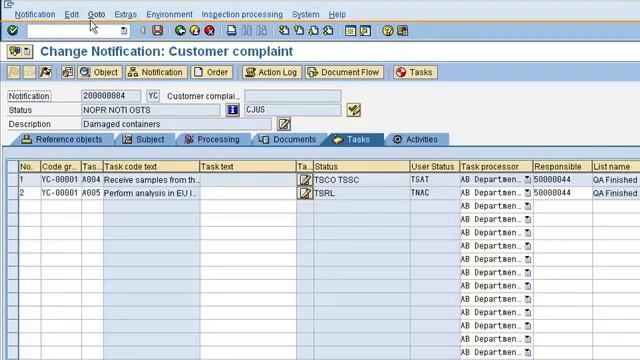The width and height of the screenshot is (640, 360).
Task: Switch to the Reference objects tab
Action: point(62,139)
